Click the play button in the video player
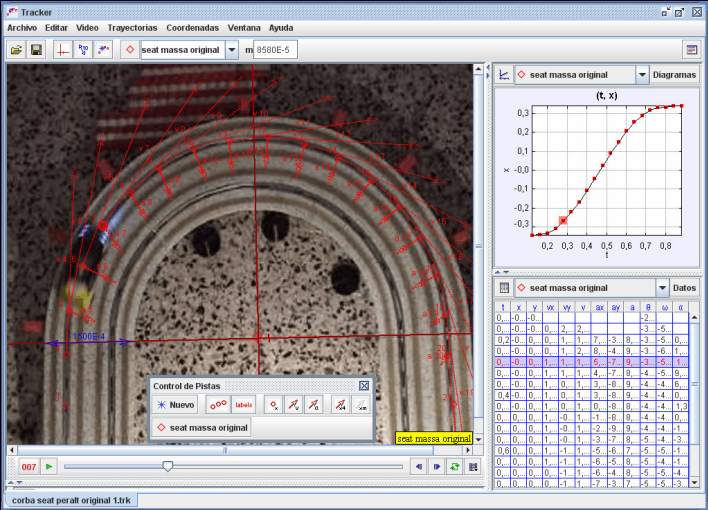The height and width of the screenshot is (510, 708). point(48,466)
